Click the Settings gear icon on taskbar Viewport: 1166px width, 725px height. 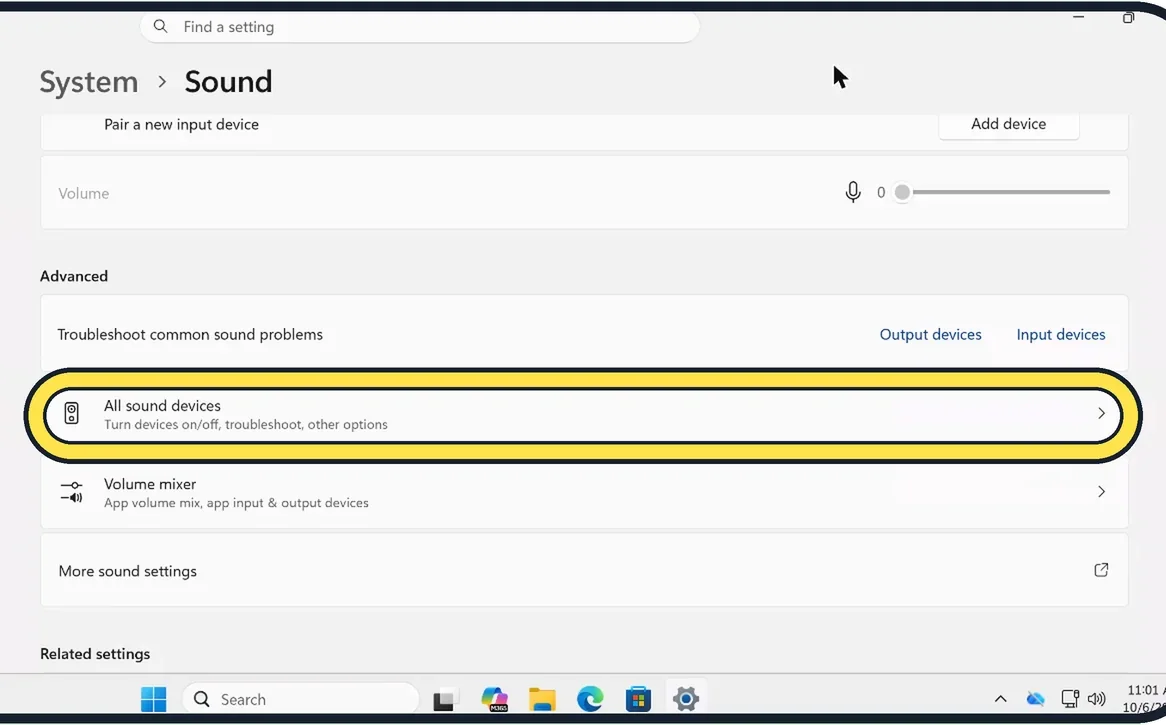pyautogui.click(x=686, y=699)
